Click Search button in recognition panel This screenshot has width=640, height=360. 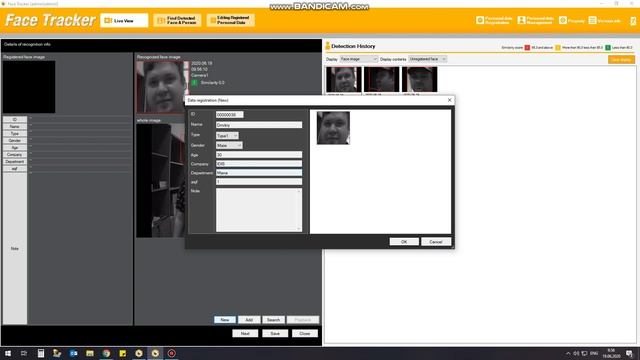point(273,320)
